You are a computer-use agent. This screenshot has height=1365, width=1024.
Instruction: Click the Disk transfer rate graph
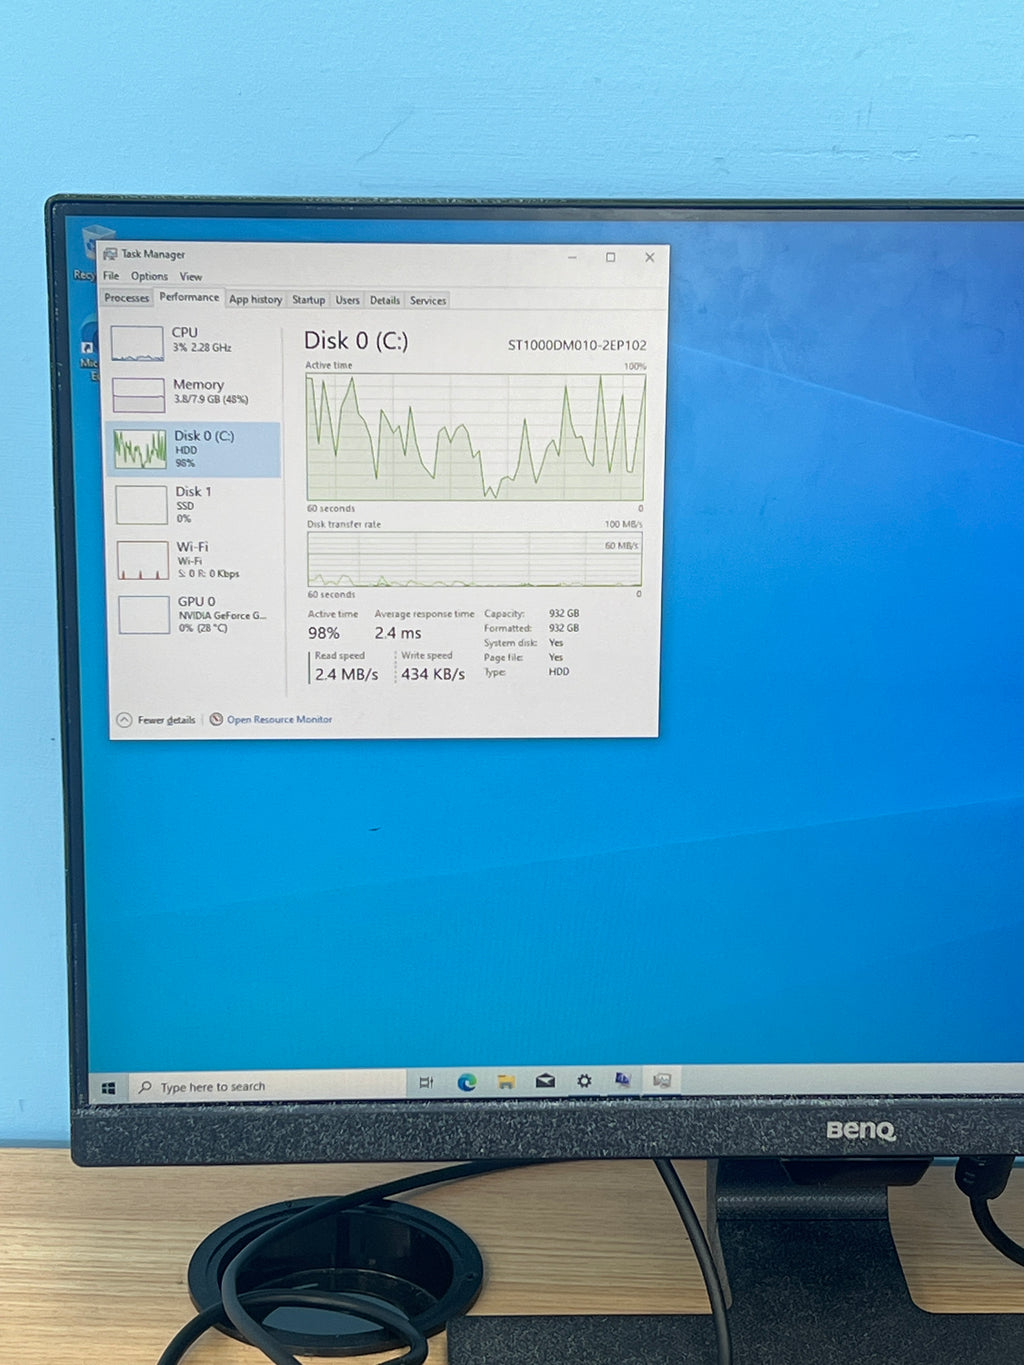click(475, 559)
